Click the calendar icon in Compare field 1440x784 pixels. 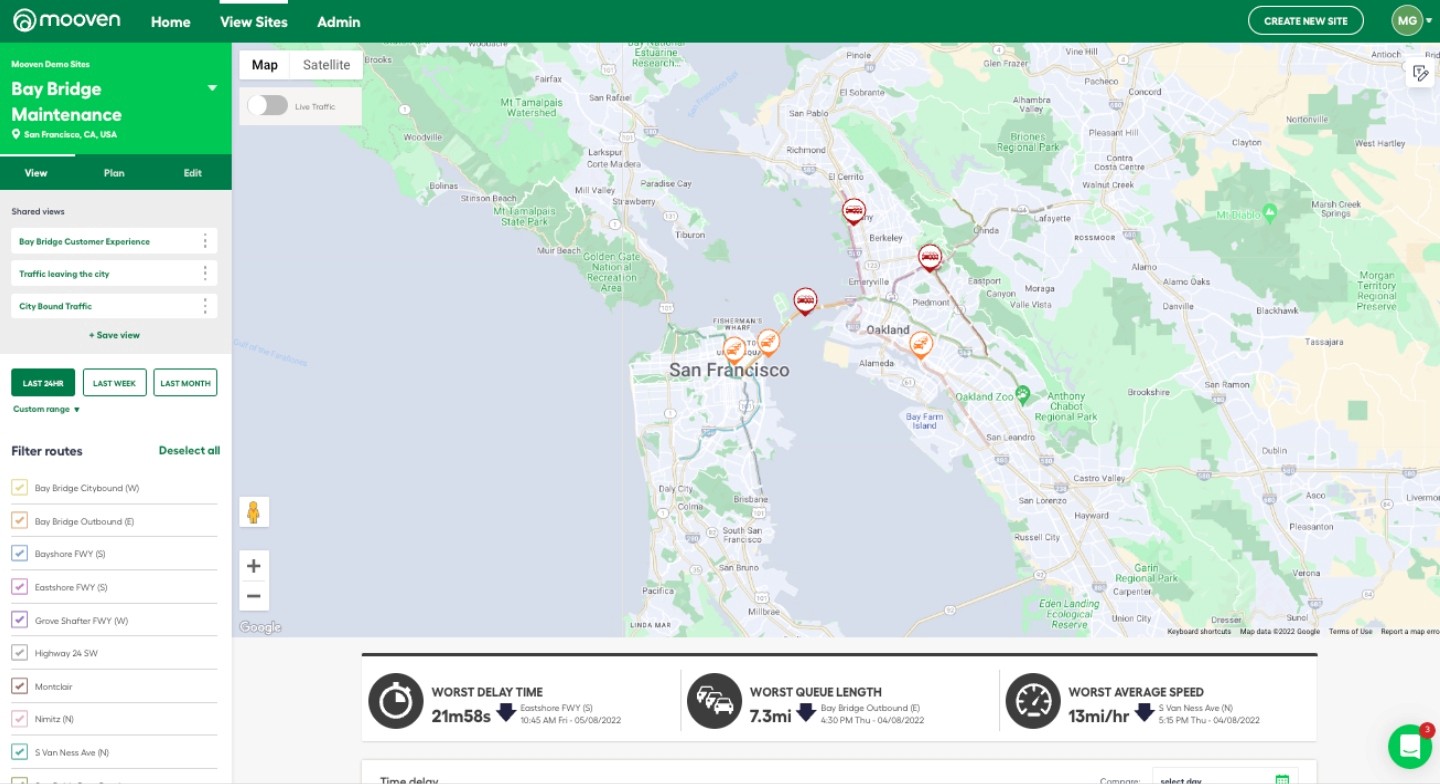(1282, 780)
